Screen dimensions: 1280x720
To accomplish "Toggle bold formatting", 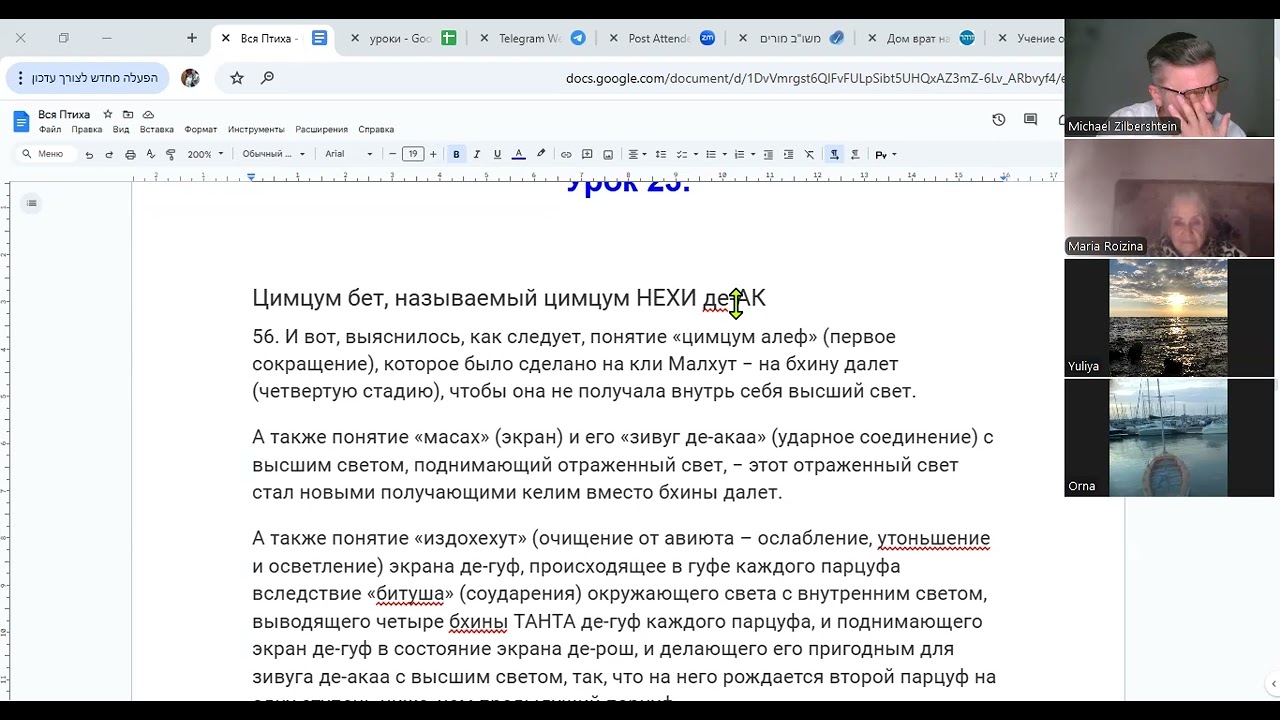I will click(x=456, y=154).
